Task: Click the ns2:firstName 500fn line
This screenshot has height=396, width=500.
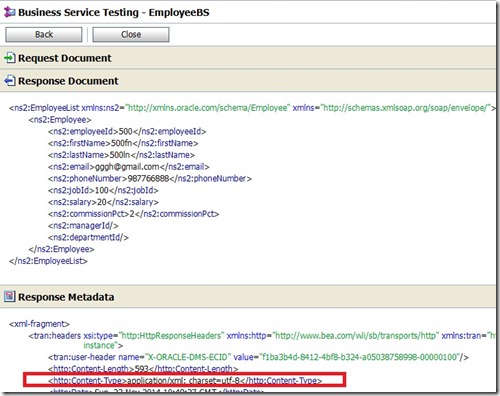Action: pos(123,143)
